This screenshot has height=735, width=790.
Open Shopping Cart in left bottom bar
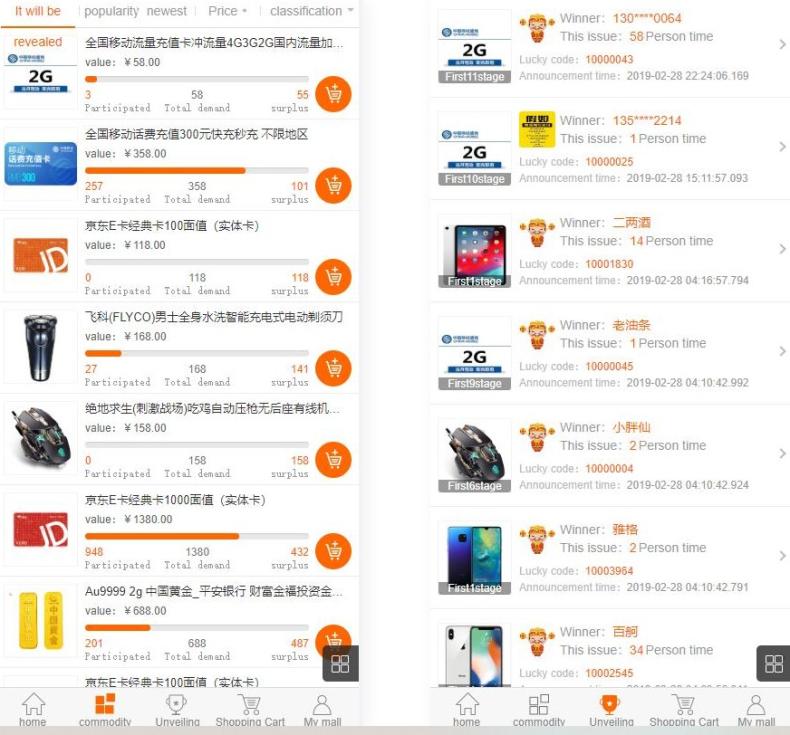[250, 709]
